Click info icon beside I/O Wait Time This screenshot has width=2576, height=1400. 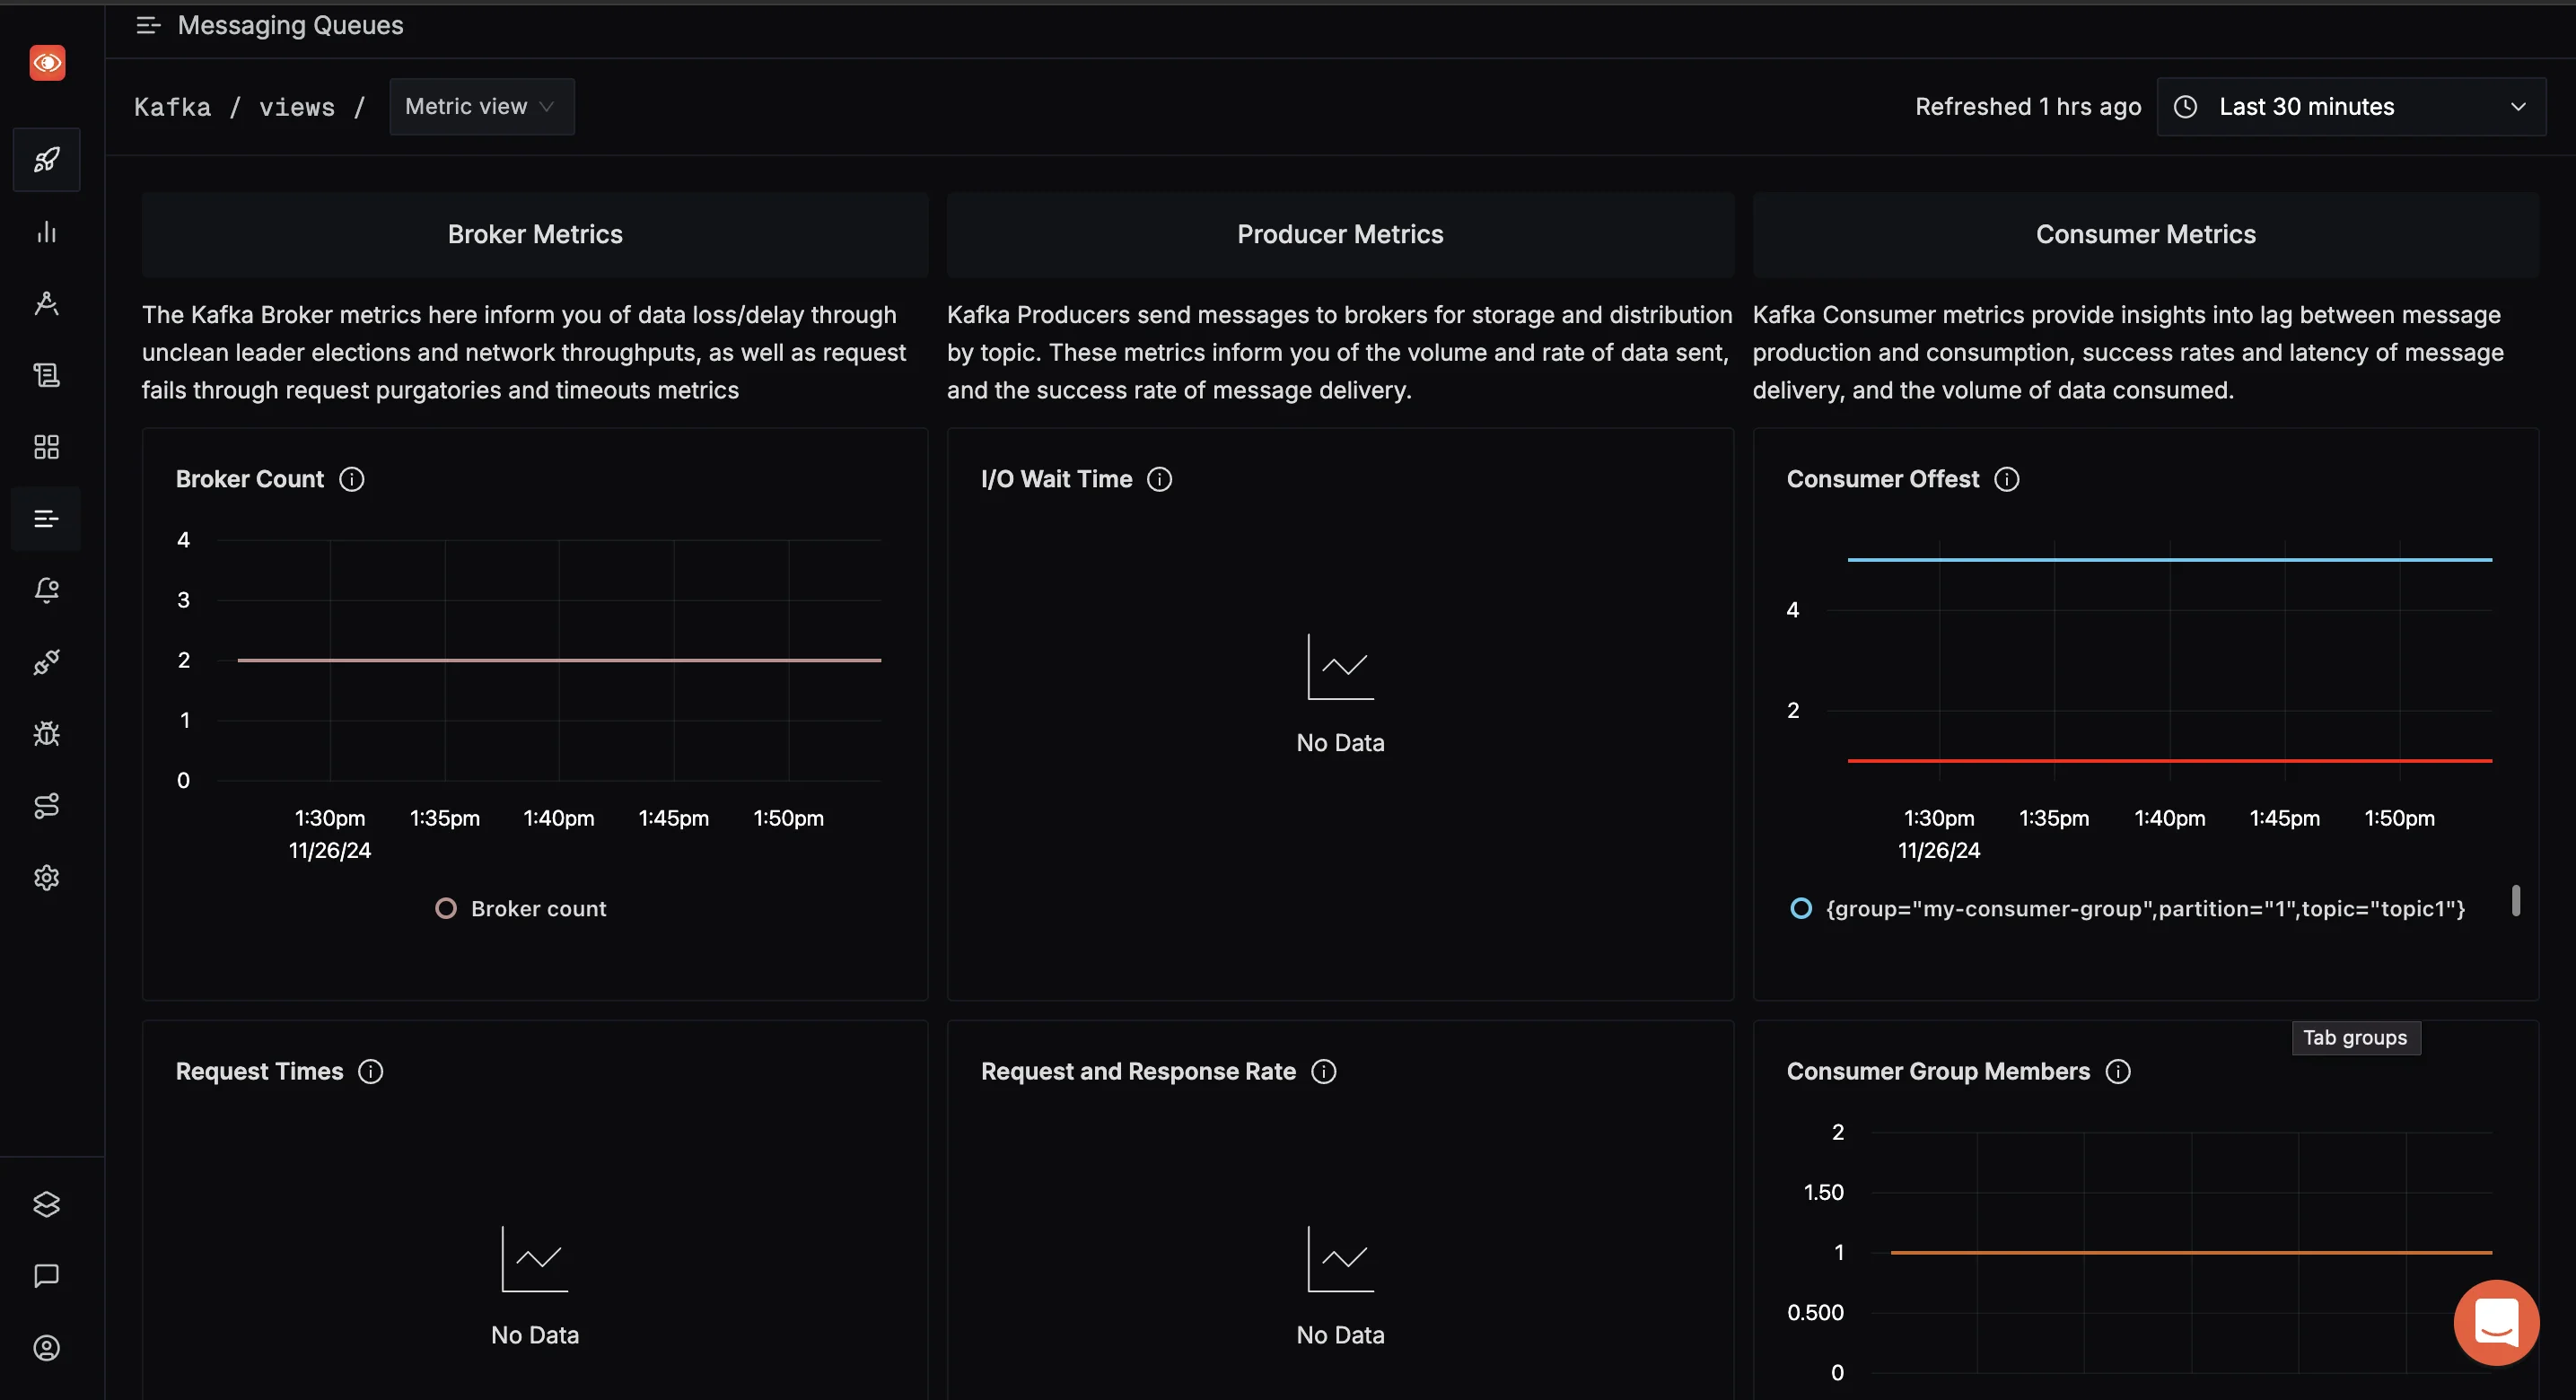click(1160, 480)
